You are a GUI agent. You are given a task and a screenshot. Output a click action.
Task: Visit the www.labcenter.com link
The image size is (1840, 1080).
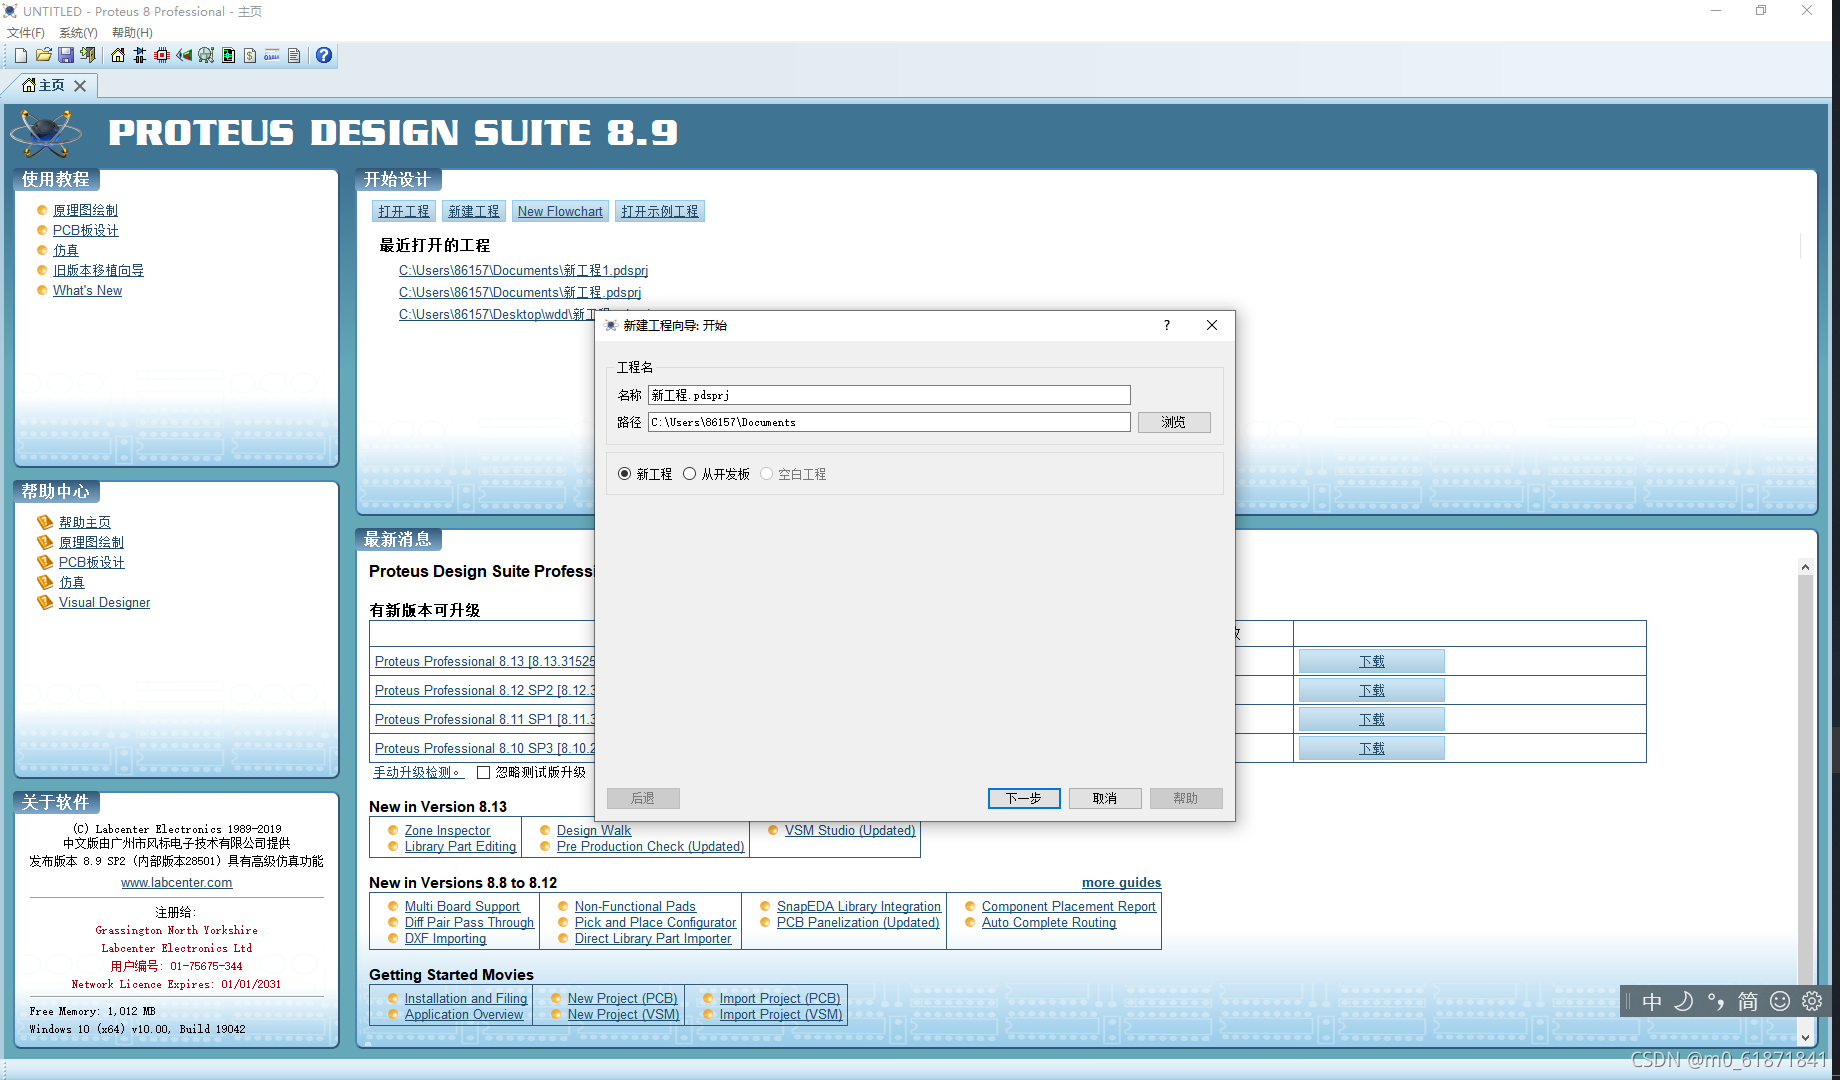click(x=176, y=882)
